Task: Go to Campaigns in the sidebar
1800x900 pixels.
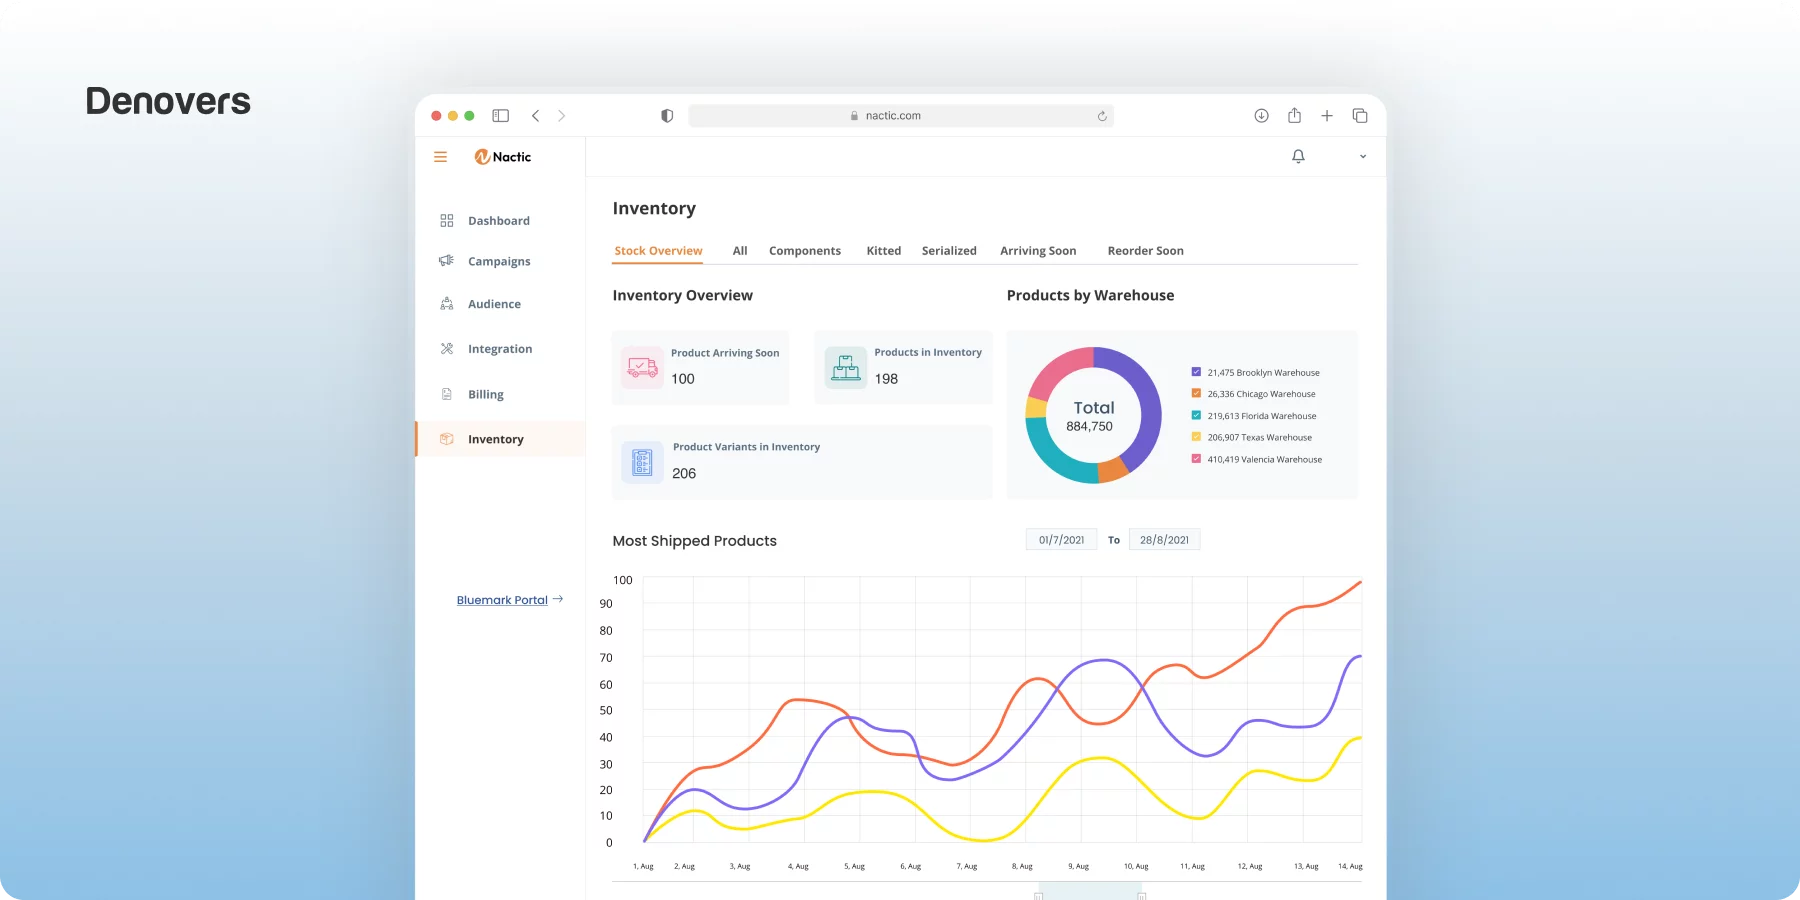Action: click(x=499, y=261)
